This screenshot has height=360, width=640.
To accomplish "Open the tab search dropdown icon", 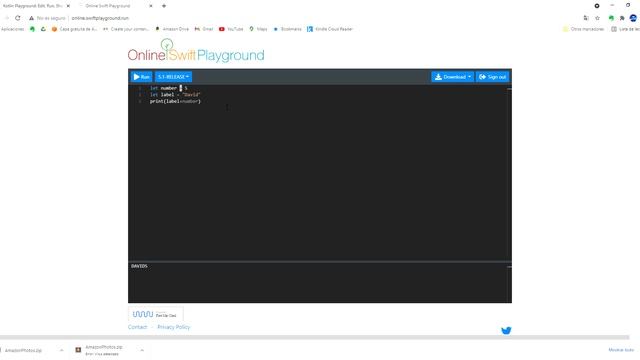I will pyautogui.click(x=597, y=6).
